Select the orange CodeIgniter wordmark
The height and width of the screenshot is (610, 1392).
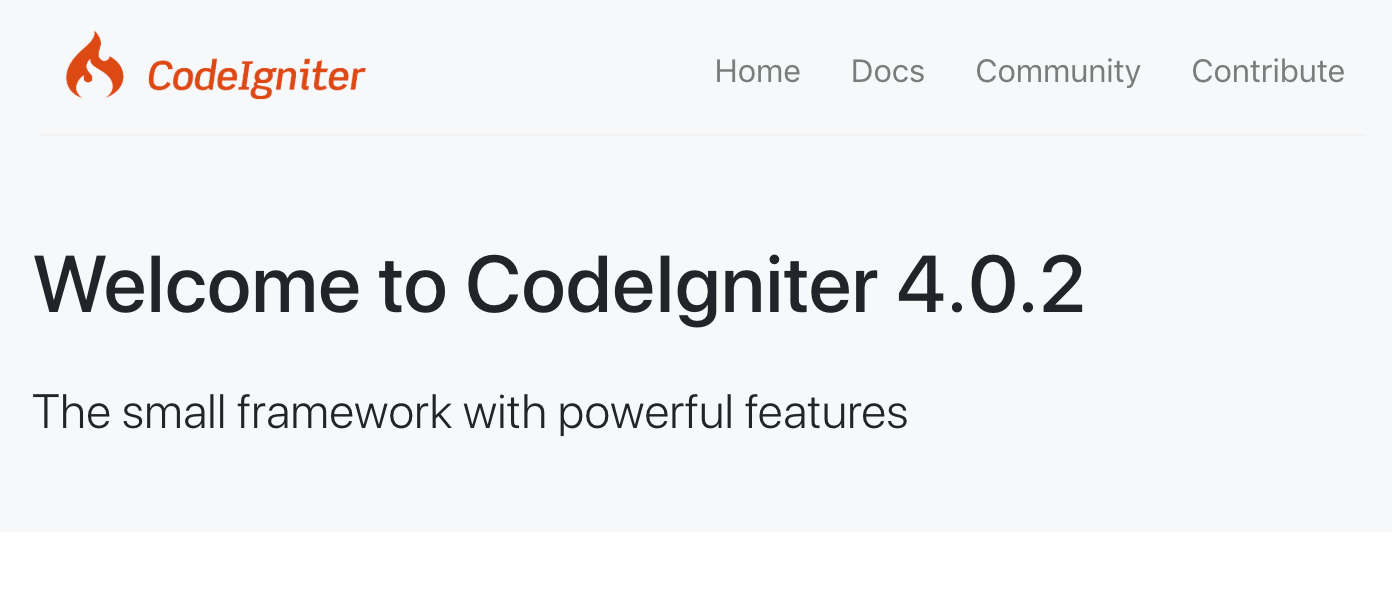(x=256, y=73)
